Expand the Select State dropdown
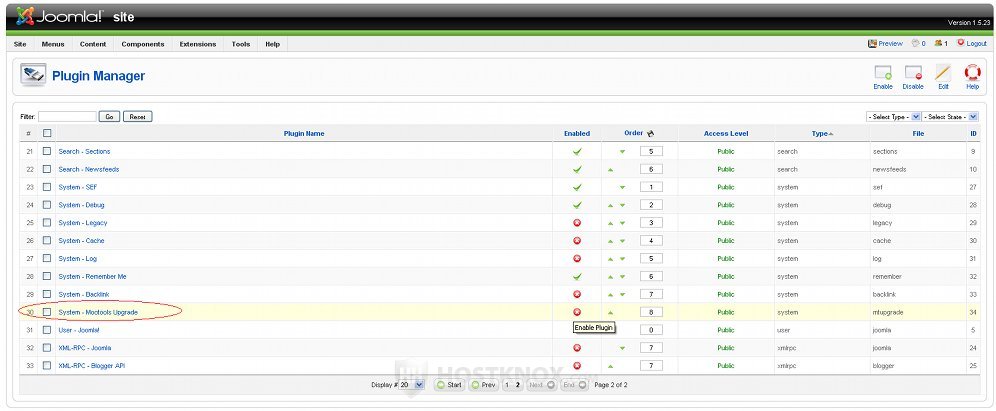The height and width of the screenshot is (411, 996). point(950,117)
